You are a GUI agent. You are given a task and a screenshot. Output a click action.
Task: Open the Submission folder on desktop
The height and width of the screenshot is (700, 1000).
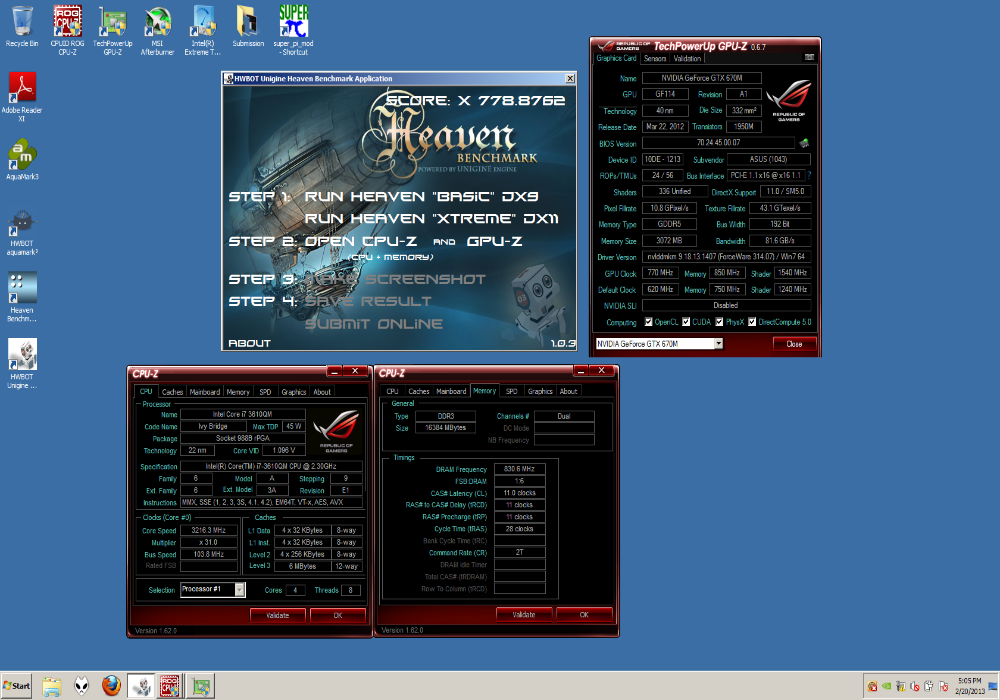(248, 27)
